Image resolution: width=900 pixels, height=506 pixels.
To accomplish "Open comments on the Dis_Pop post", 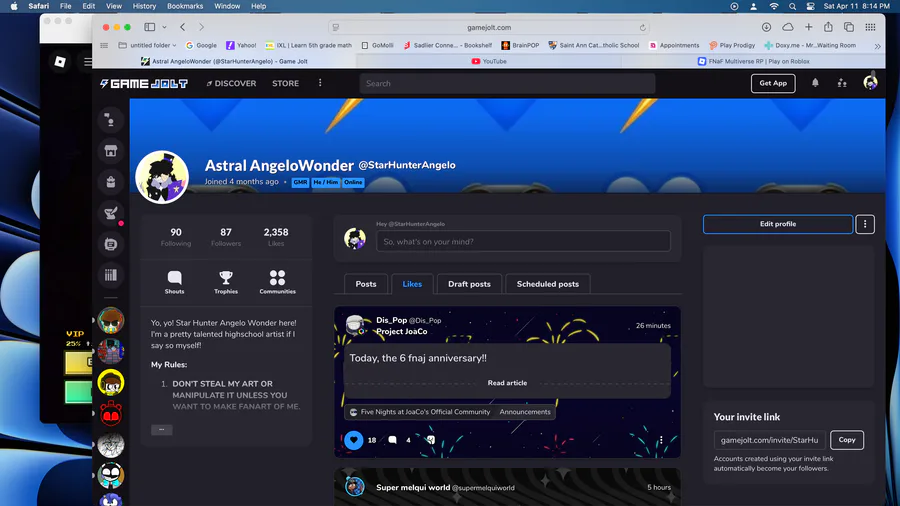I will point(393,440).
